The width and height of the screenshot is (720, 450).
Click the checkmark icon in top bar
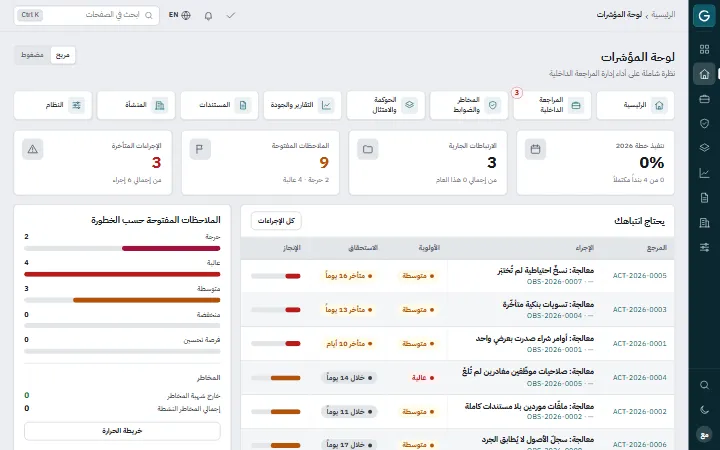click(231, 16)
